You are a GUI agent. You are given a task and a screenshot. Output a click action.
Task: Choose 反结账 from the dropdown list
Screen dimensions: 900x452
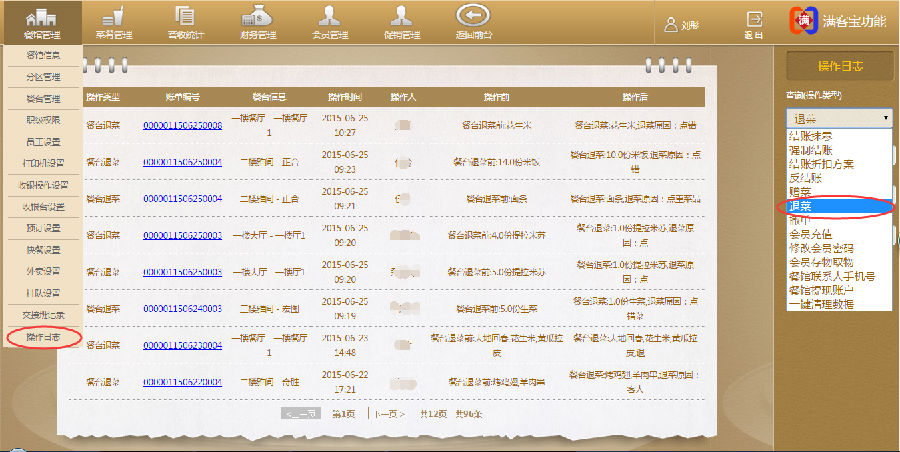pos(805,177)
